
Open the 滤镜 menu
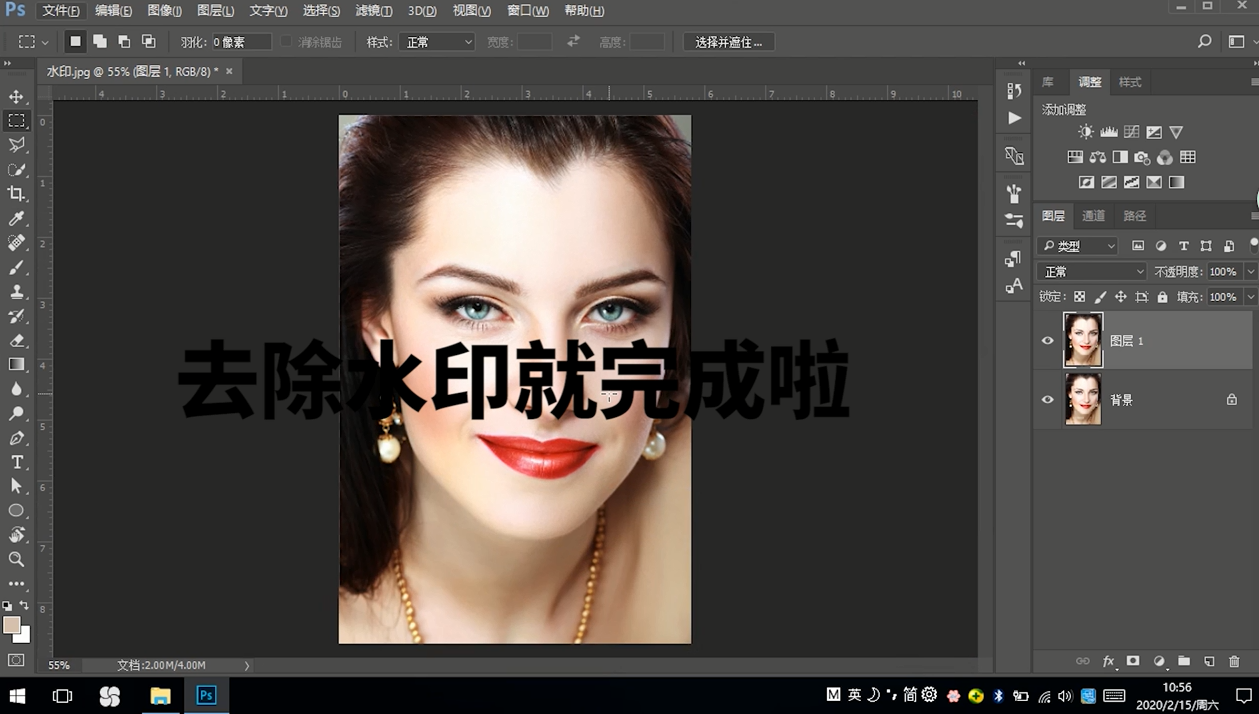tap(373, 11)
